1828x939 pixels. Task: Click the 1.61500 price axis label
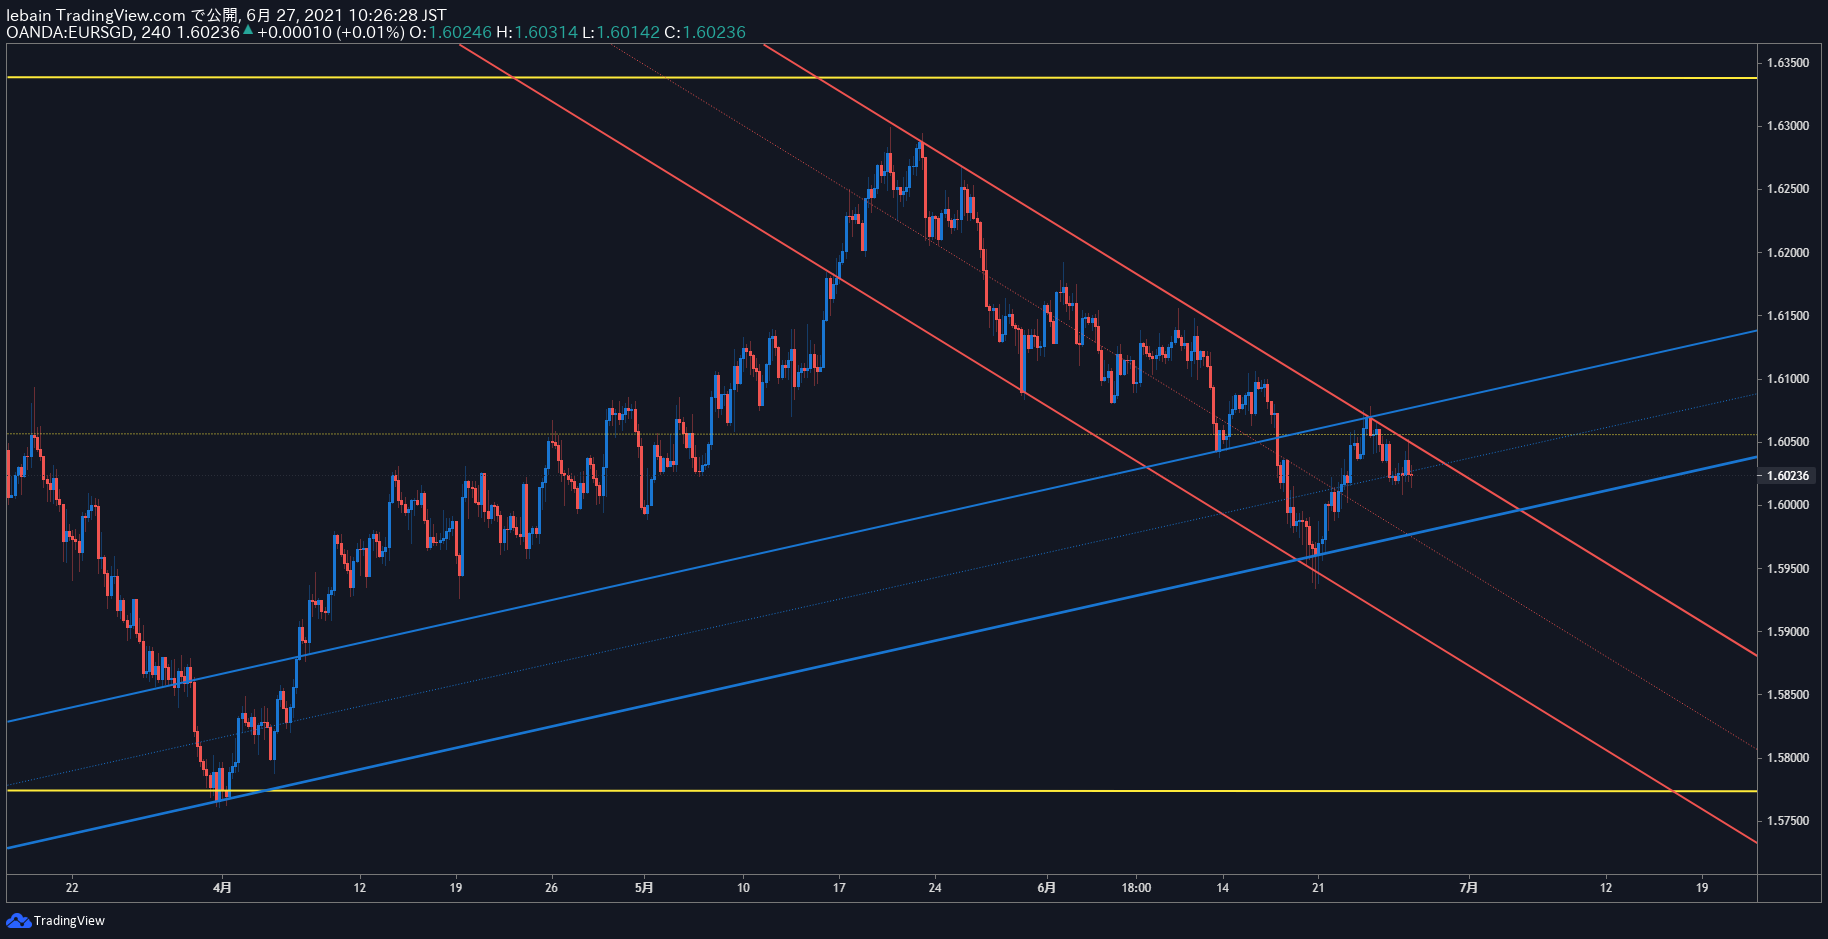pyautogui.click(x=1787, y=316)
